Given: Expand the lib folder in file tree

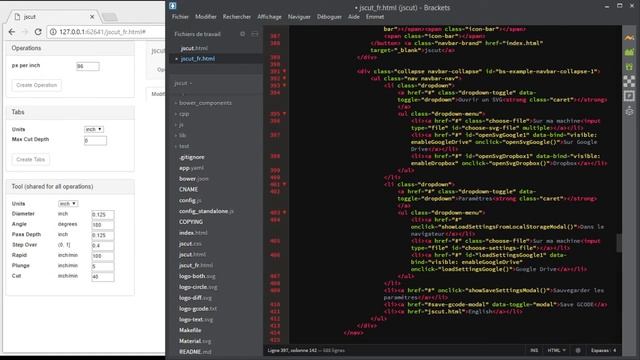Looking at the screenshot, I should [176, 135].
